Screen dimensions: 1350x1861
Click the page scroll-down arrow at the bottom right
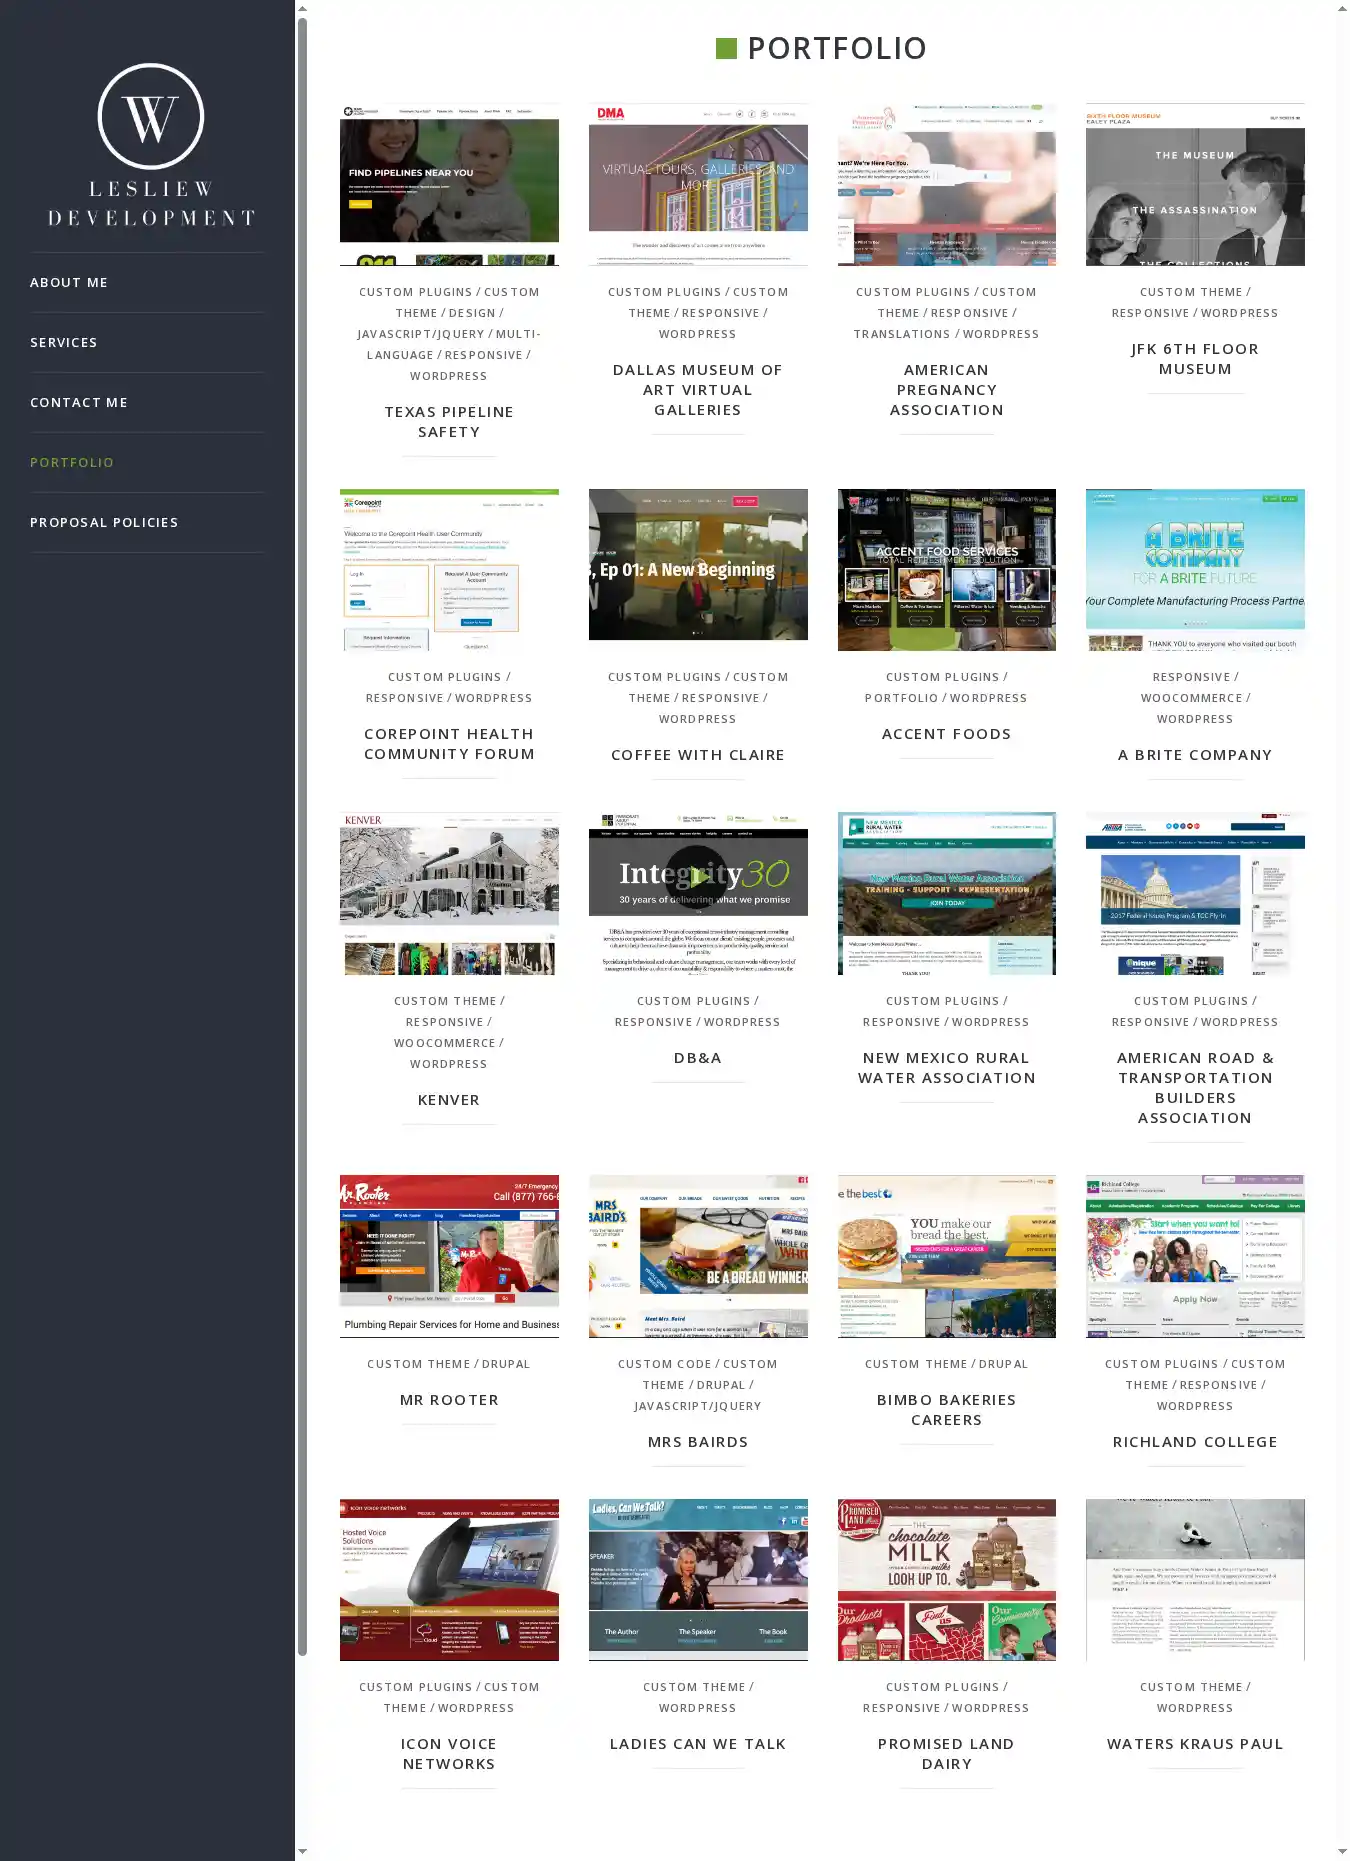point(1342,1852)
